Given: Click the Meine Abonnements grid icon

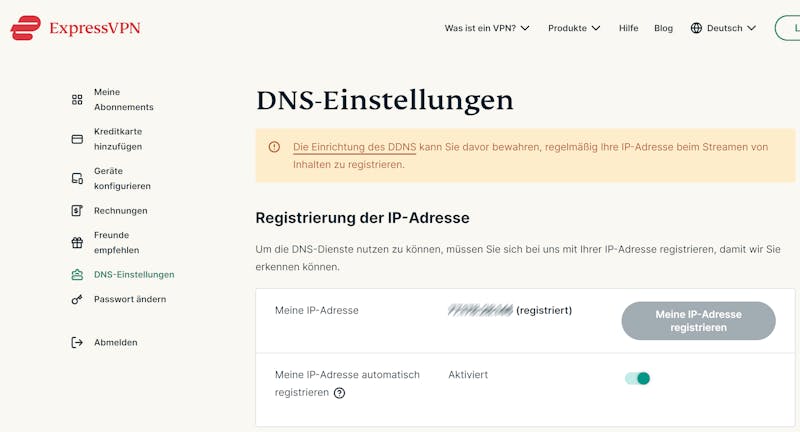Looking at the screenshot, I should (77, 99).
